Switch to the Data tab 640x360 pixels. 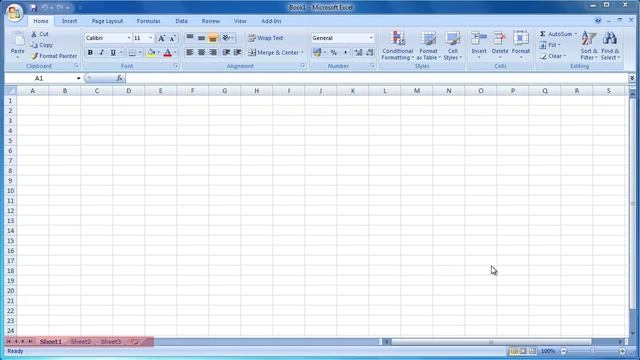click(181, 21)
